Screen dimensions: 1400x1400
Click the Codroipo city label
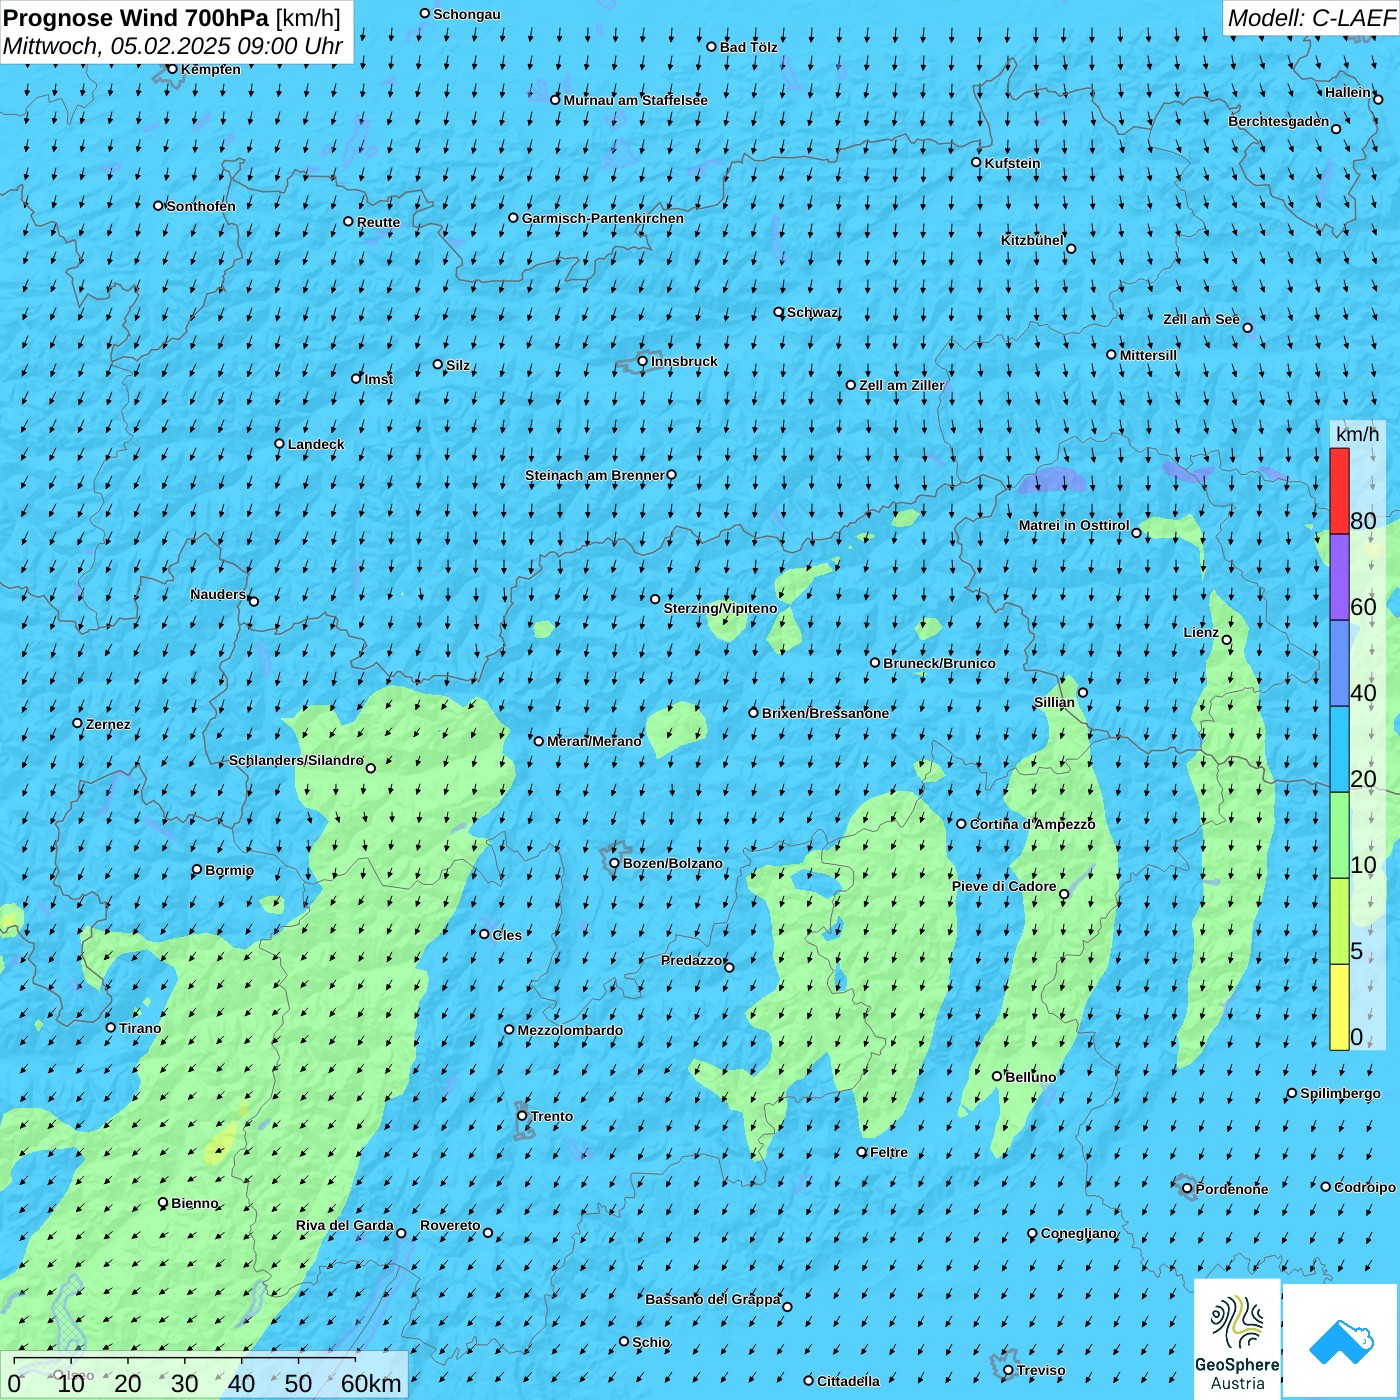[x=1365, y=1187]
